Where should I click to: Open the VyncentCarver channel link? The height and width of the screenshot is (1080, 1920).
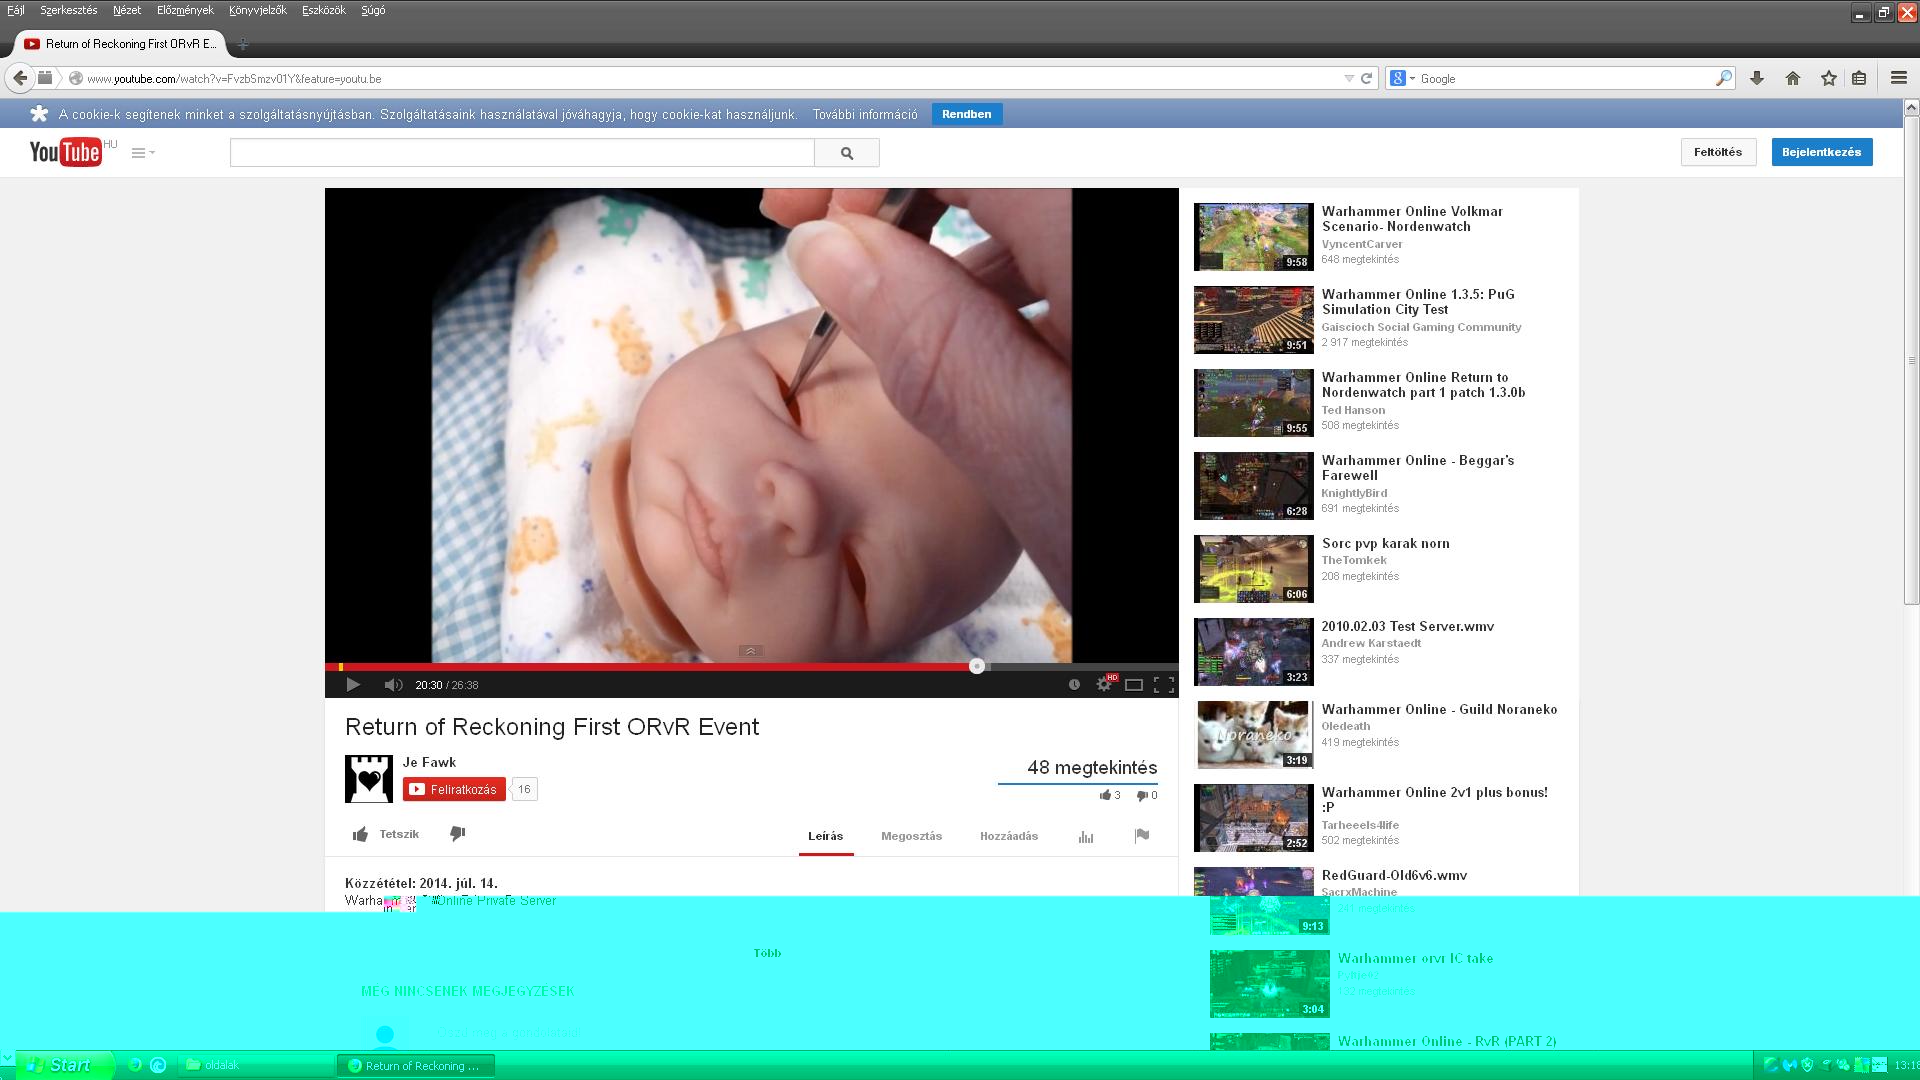(x=1362, y=244)
